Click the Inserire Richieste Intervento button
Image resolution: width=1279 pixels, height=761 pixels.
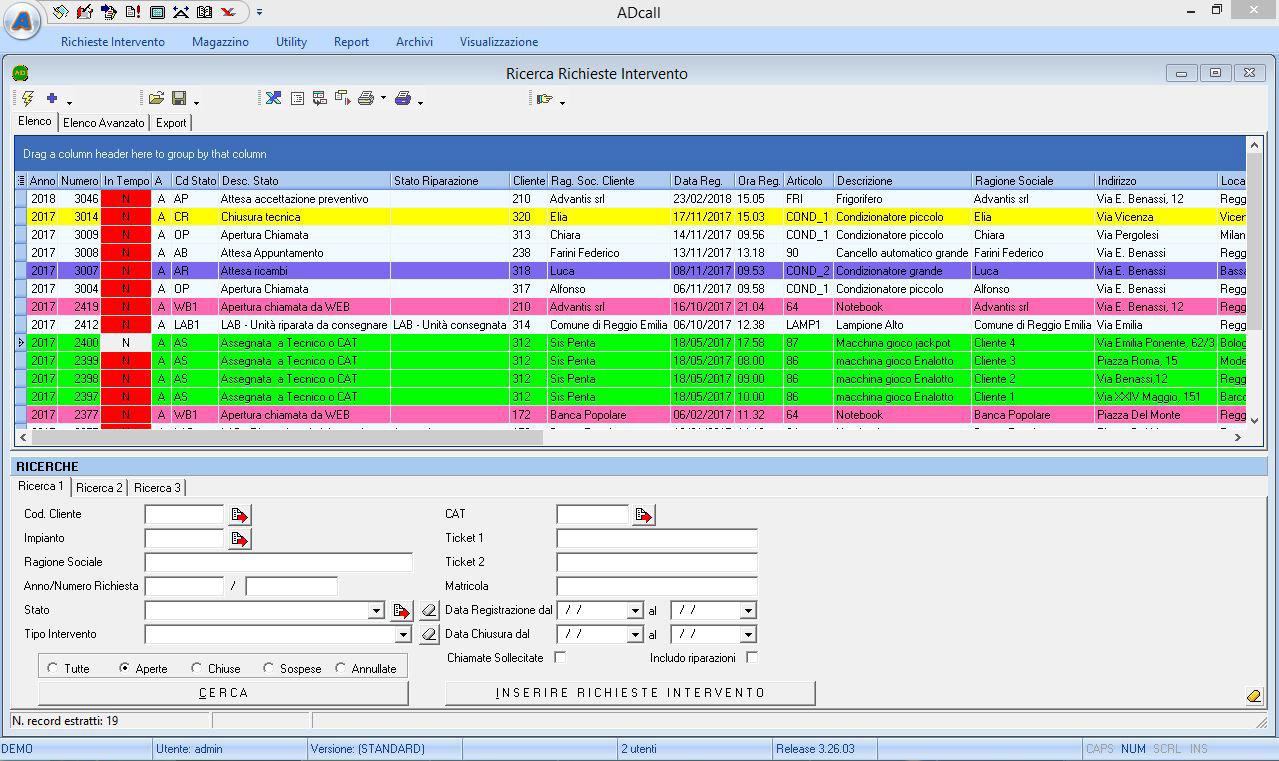tap(630, 693)
